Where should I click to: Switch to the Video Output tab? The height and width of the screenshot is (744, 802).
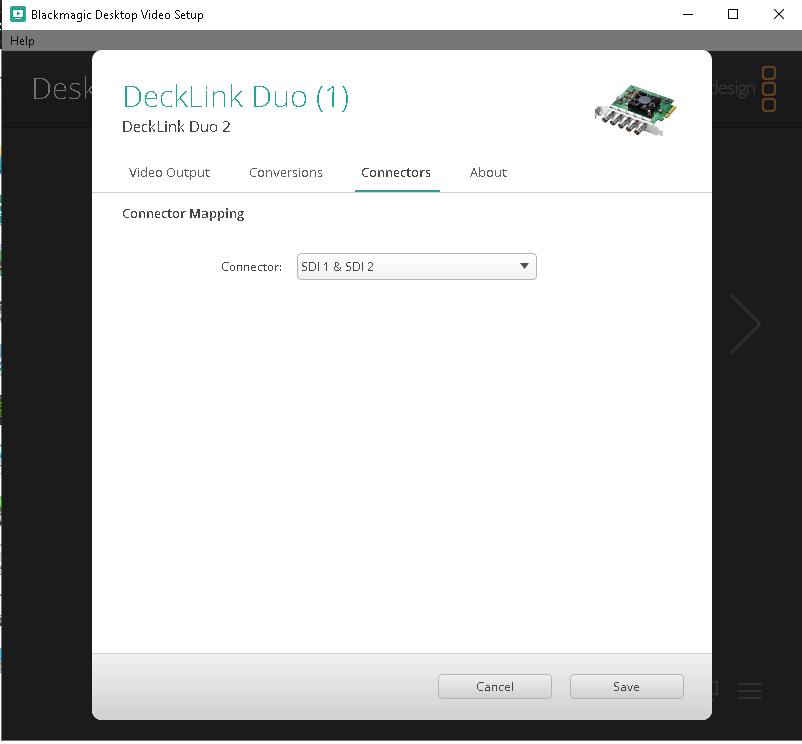169,173
